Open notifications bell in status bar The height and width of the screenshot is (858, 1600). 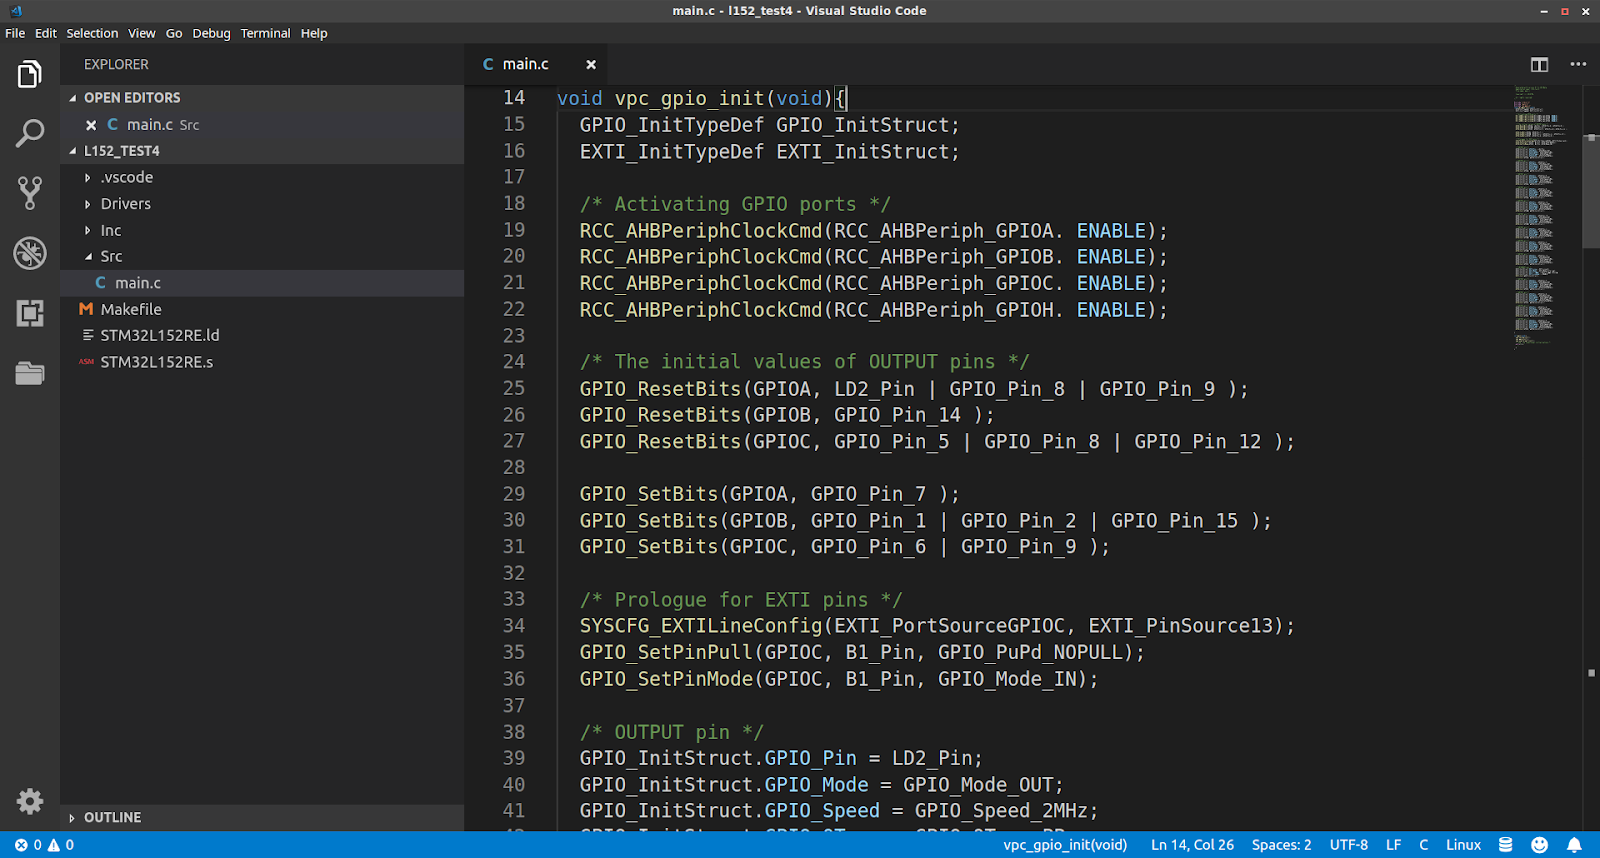coord(1574,845)
